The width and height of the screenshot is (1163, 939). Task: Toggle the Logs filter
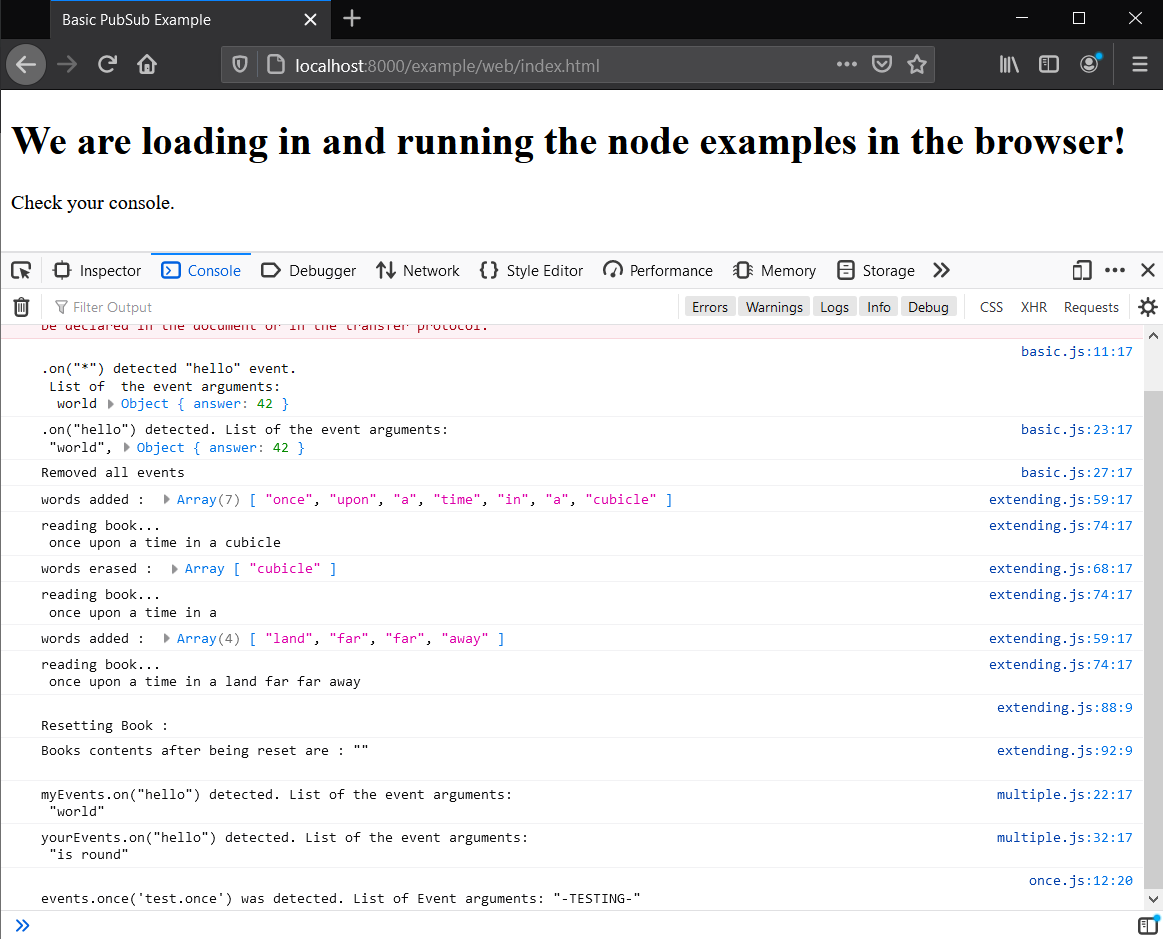(834, 307)
